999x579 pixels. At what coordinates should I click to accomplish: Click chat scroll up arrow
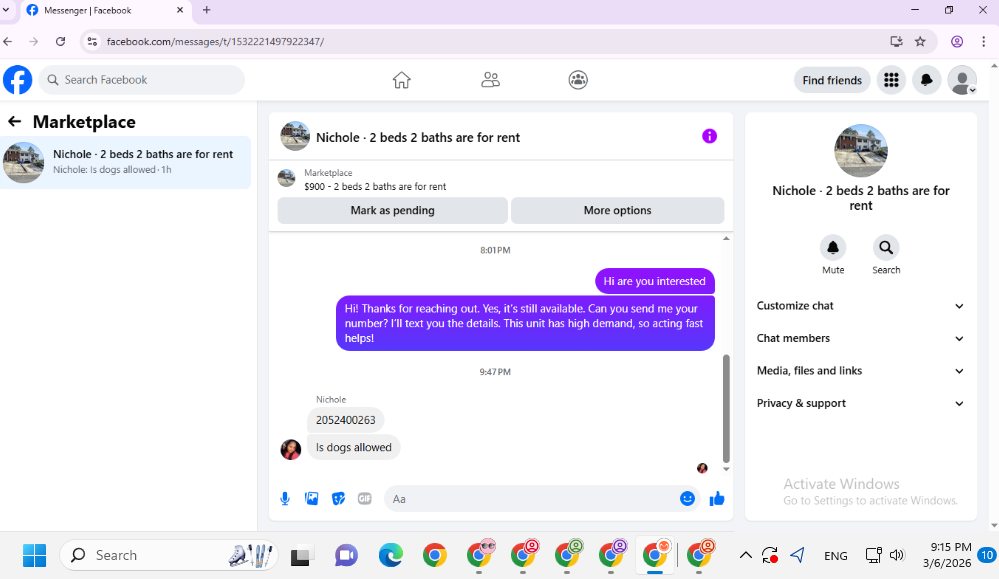(x=726, y=238)
